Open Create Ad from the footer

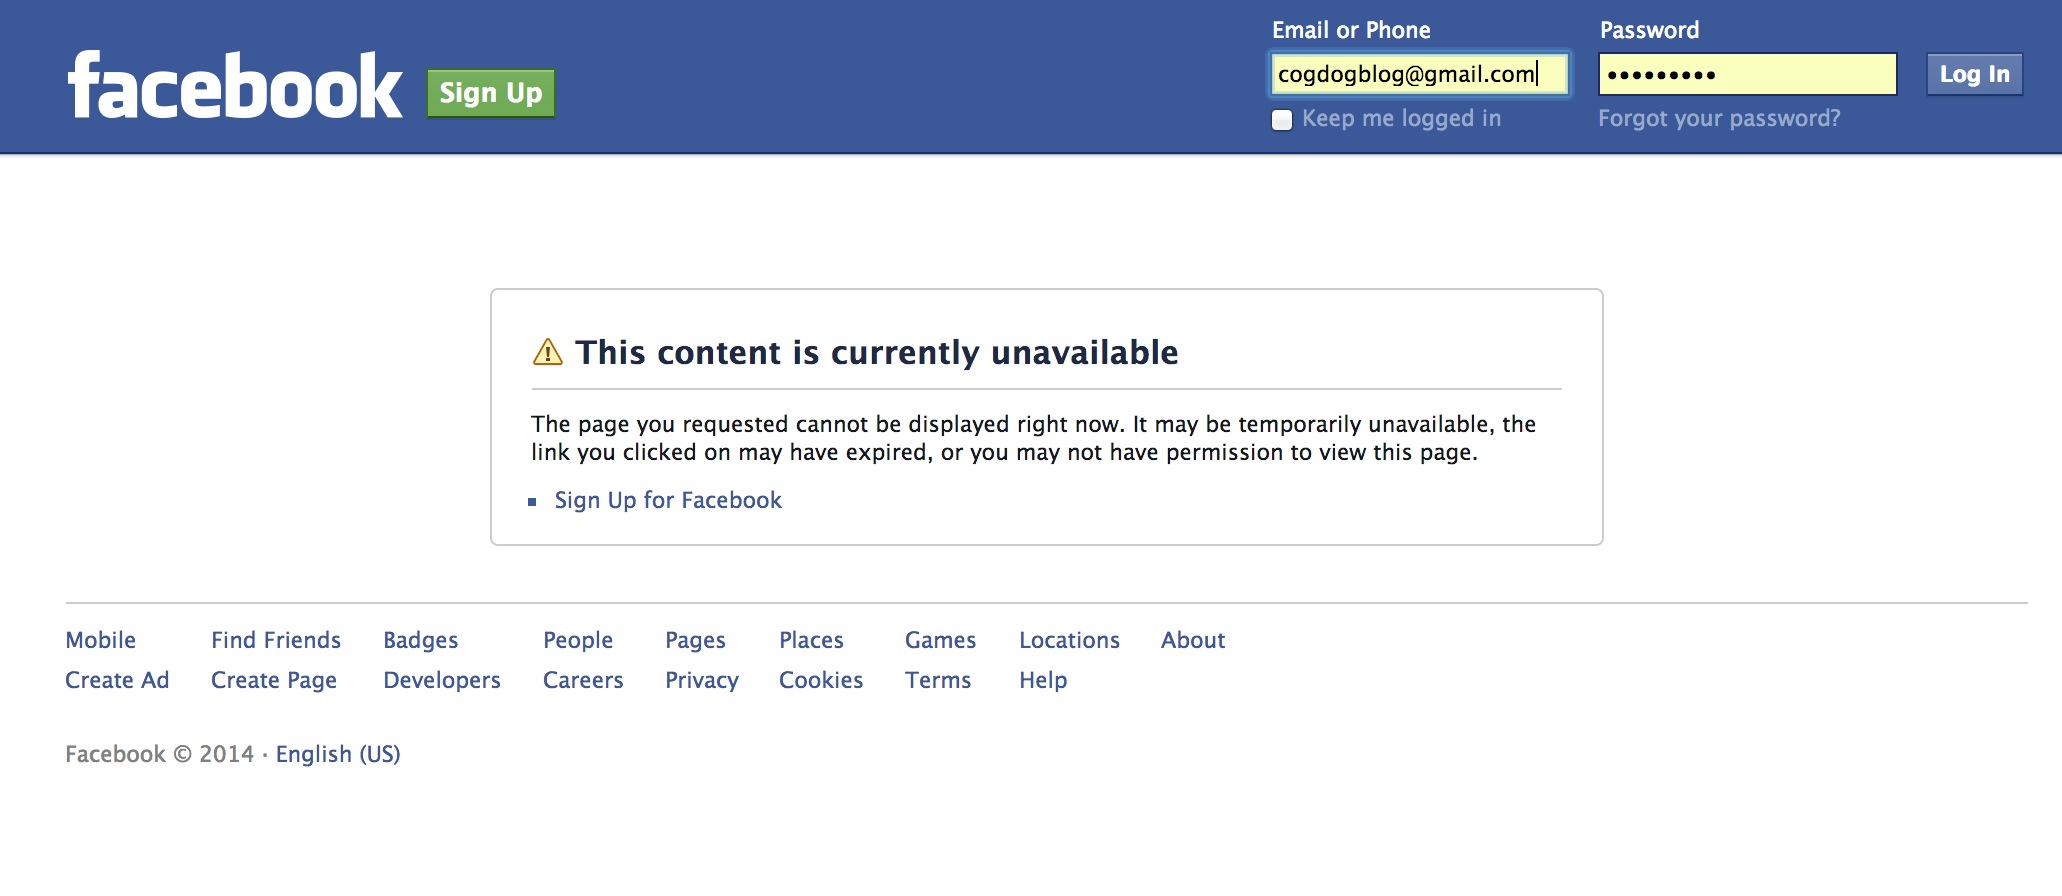click(x=117, y=680)
